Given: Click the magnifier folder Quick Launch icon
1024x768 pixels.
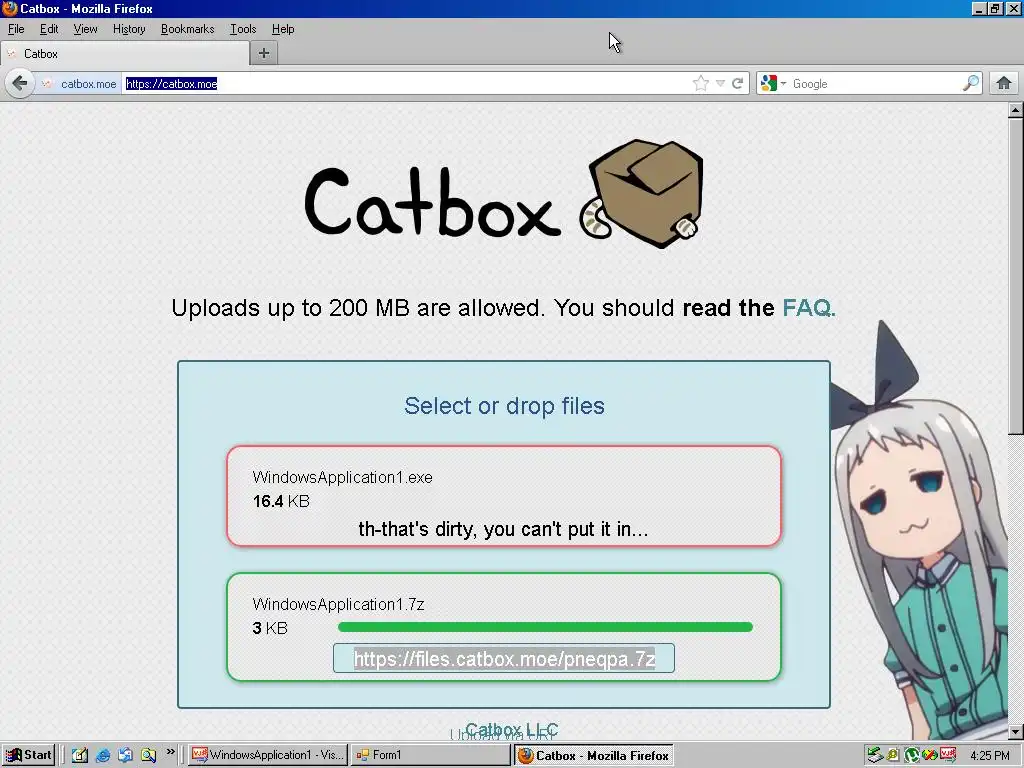Looking at the screenshot, I should [x=148, y=755].
